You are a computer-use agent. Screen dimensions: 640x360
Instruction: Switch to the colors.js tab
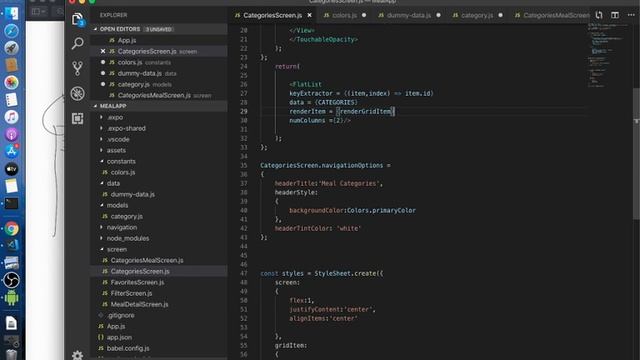[344, 15]
